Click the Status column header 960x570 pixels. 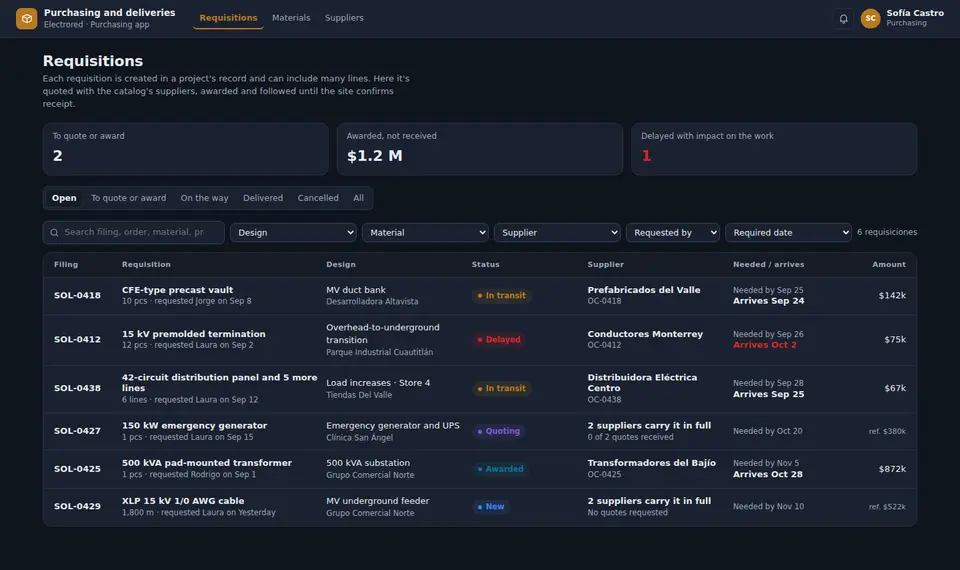point(486,264)
